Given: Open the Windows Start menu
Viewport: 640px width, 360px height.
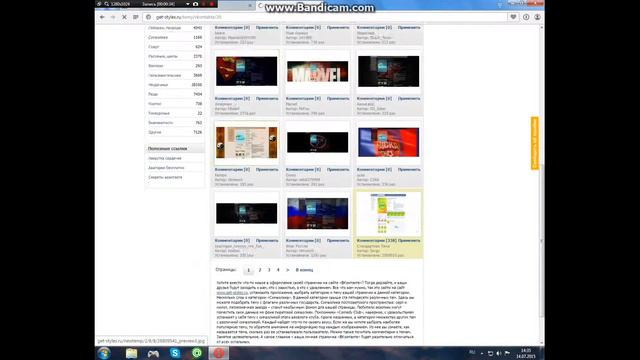Looking at the screenshot, I should coord(104,353).
